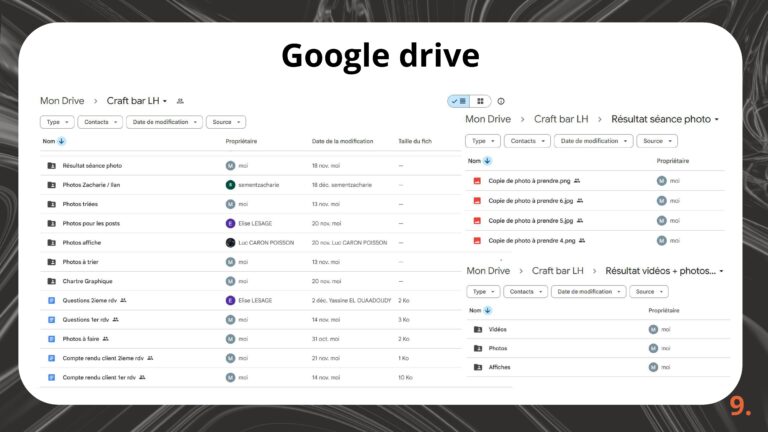Image resolution: width=768 pixels, height=432 pixels.
Task: Click the Chartre Graphique folder icon
Action: (51, 281)
